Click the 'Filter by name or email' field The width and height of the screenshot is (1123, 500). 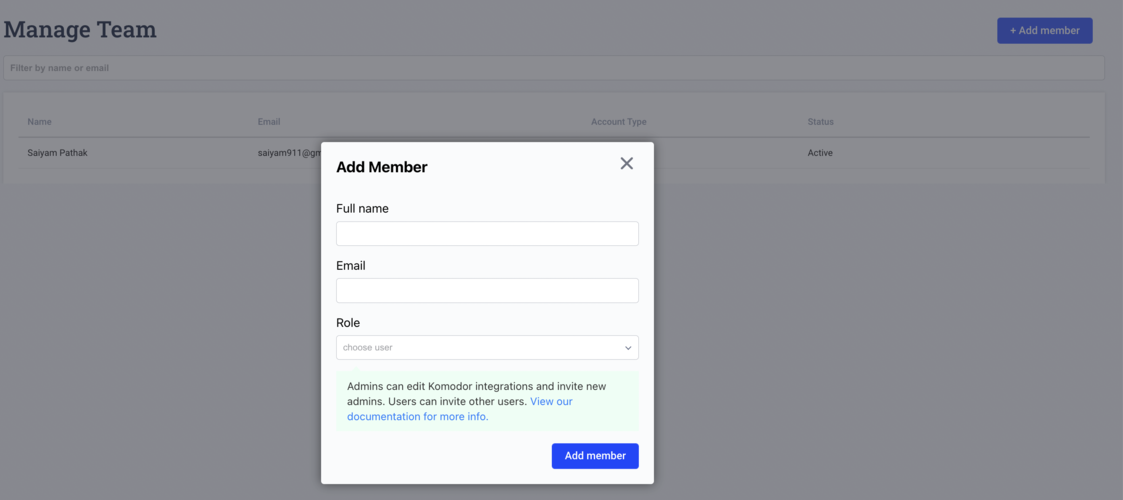(554, 68)
